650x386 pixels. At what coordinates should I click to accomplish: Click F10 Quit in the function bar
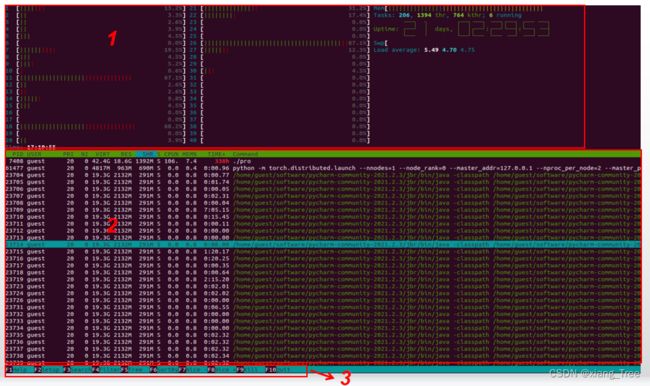[x=279, y=369]
